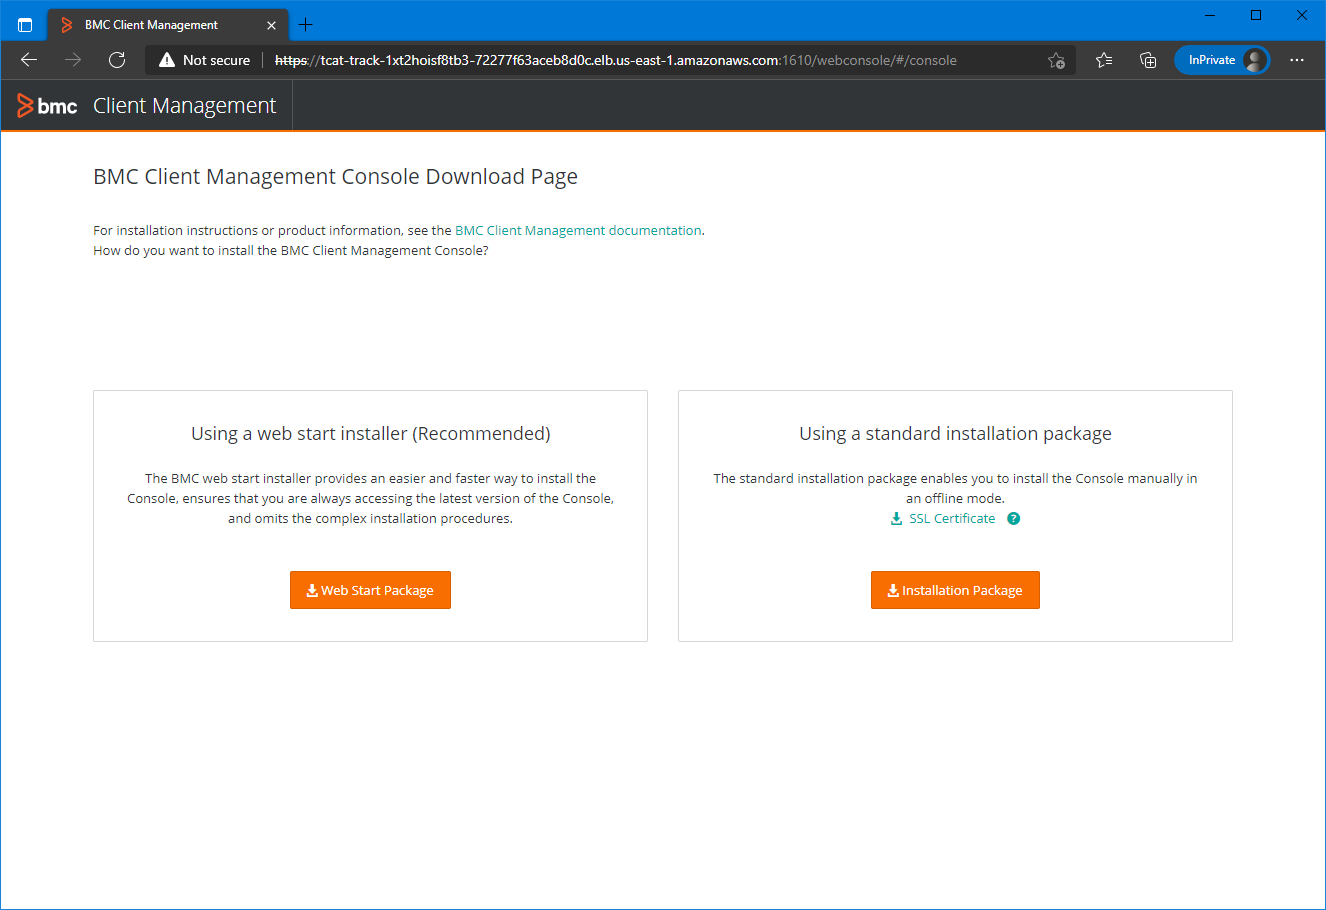
Task: Select the BMC Client Management tab
Action: pos(168,25)
